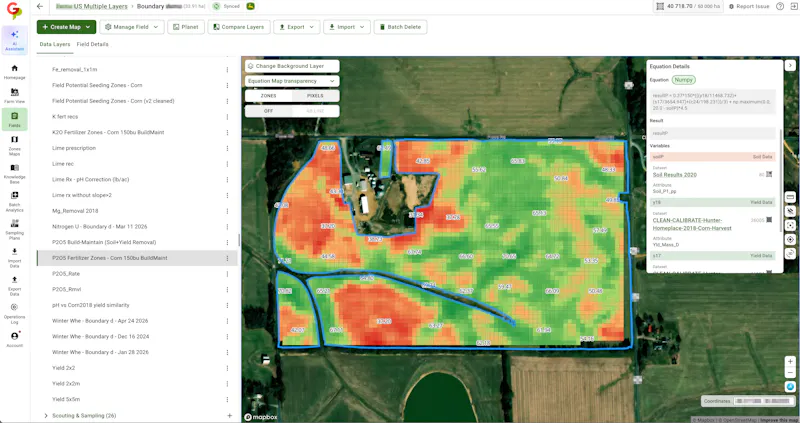The height and width of the screenshot is (423, 800).
Task: Select pH vs Corn2018 yield similarity layer
Action: coord(91,305)
